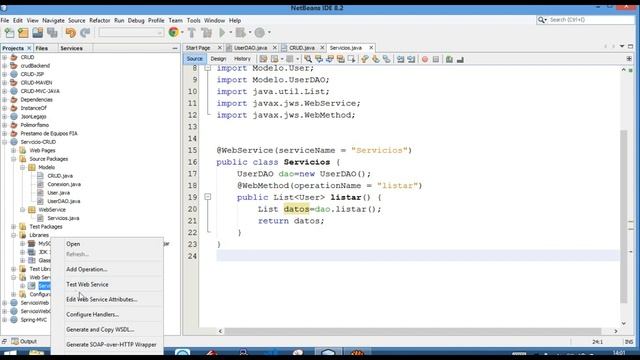640x360 pixels.
Task: Open the Debug Project dropdown arrow
Action: [x=250, y=33]
